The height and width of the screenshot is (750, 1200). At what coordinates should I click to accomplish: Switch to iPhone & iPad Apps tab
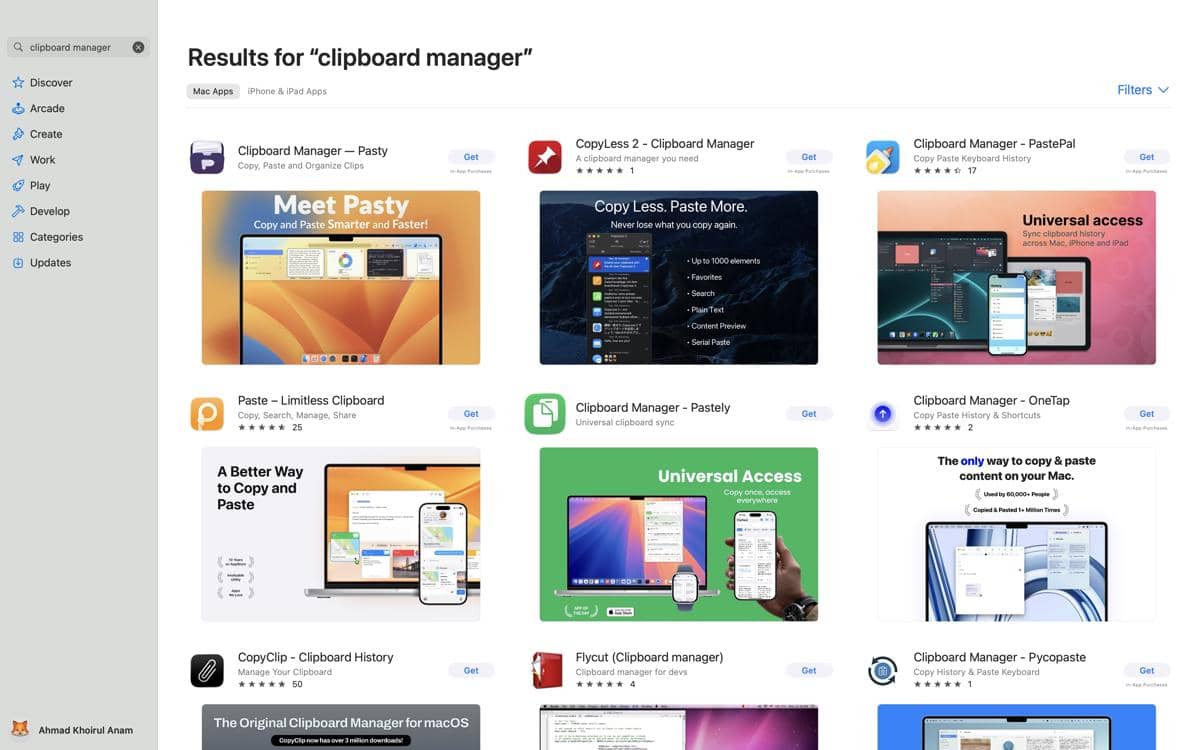point(287,91)
